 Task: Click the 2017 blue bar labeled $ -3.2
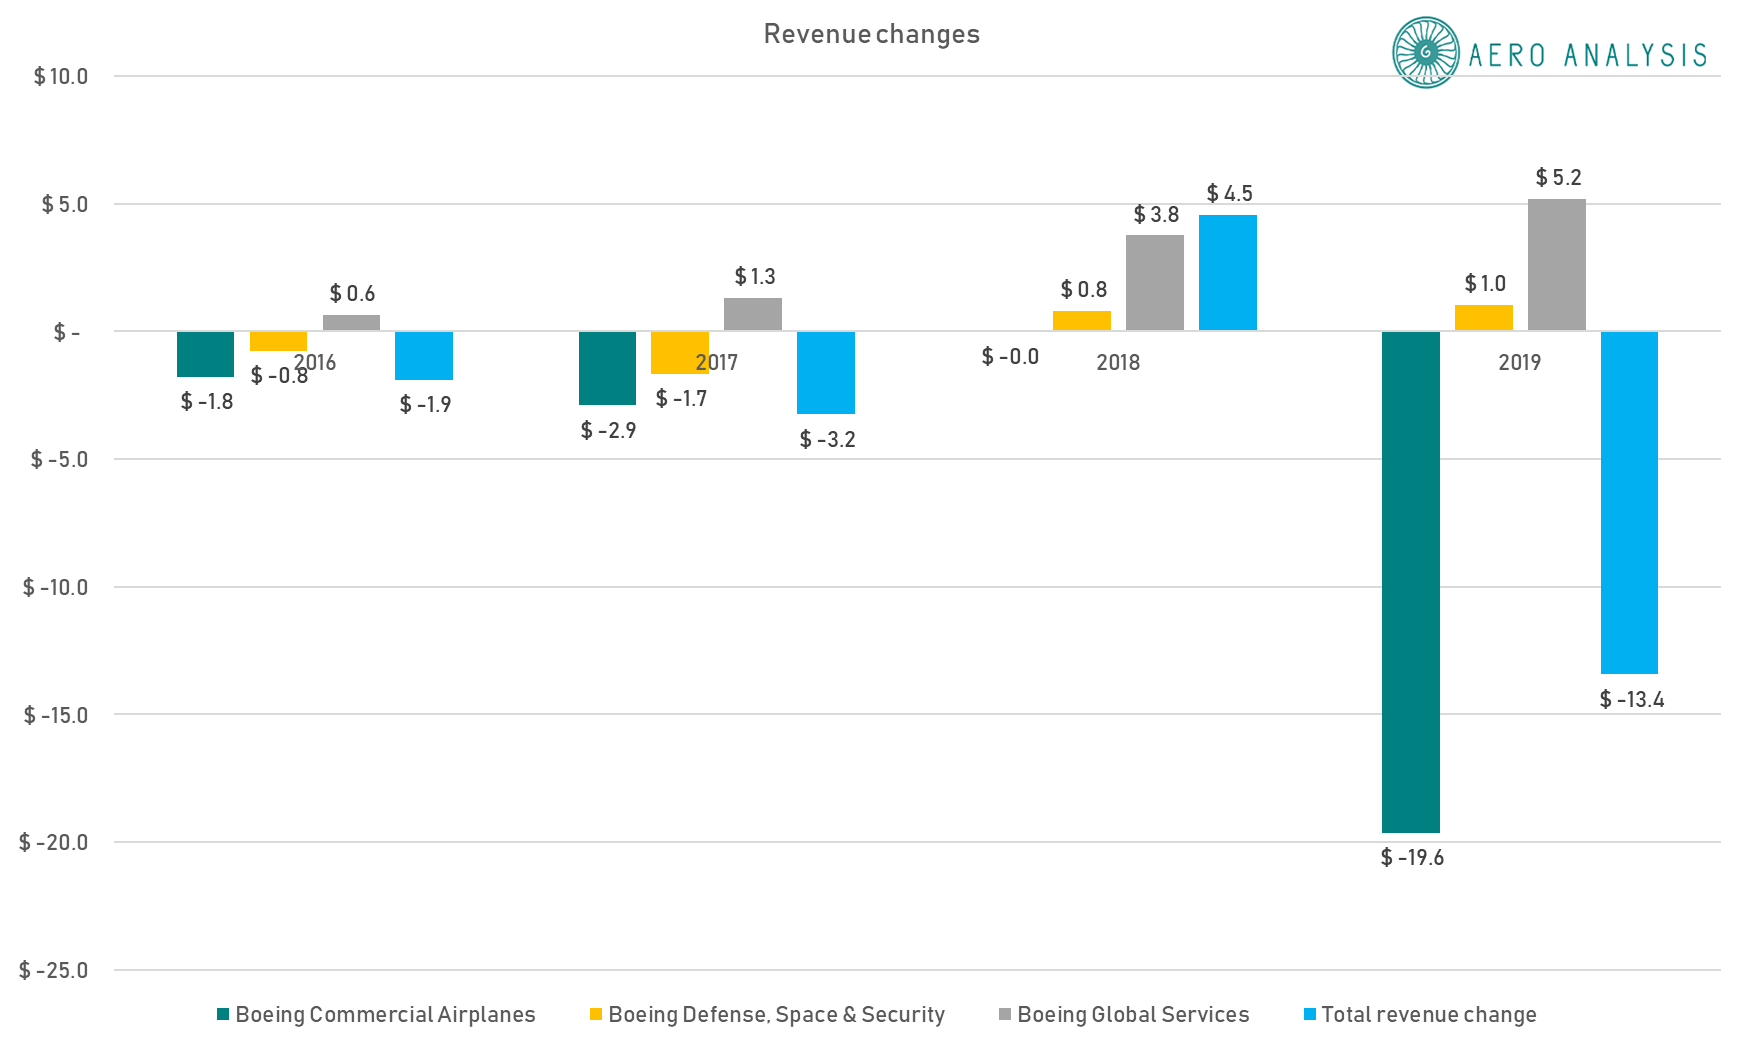pos(826,373)
